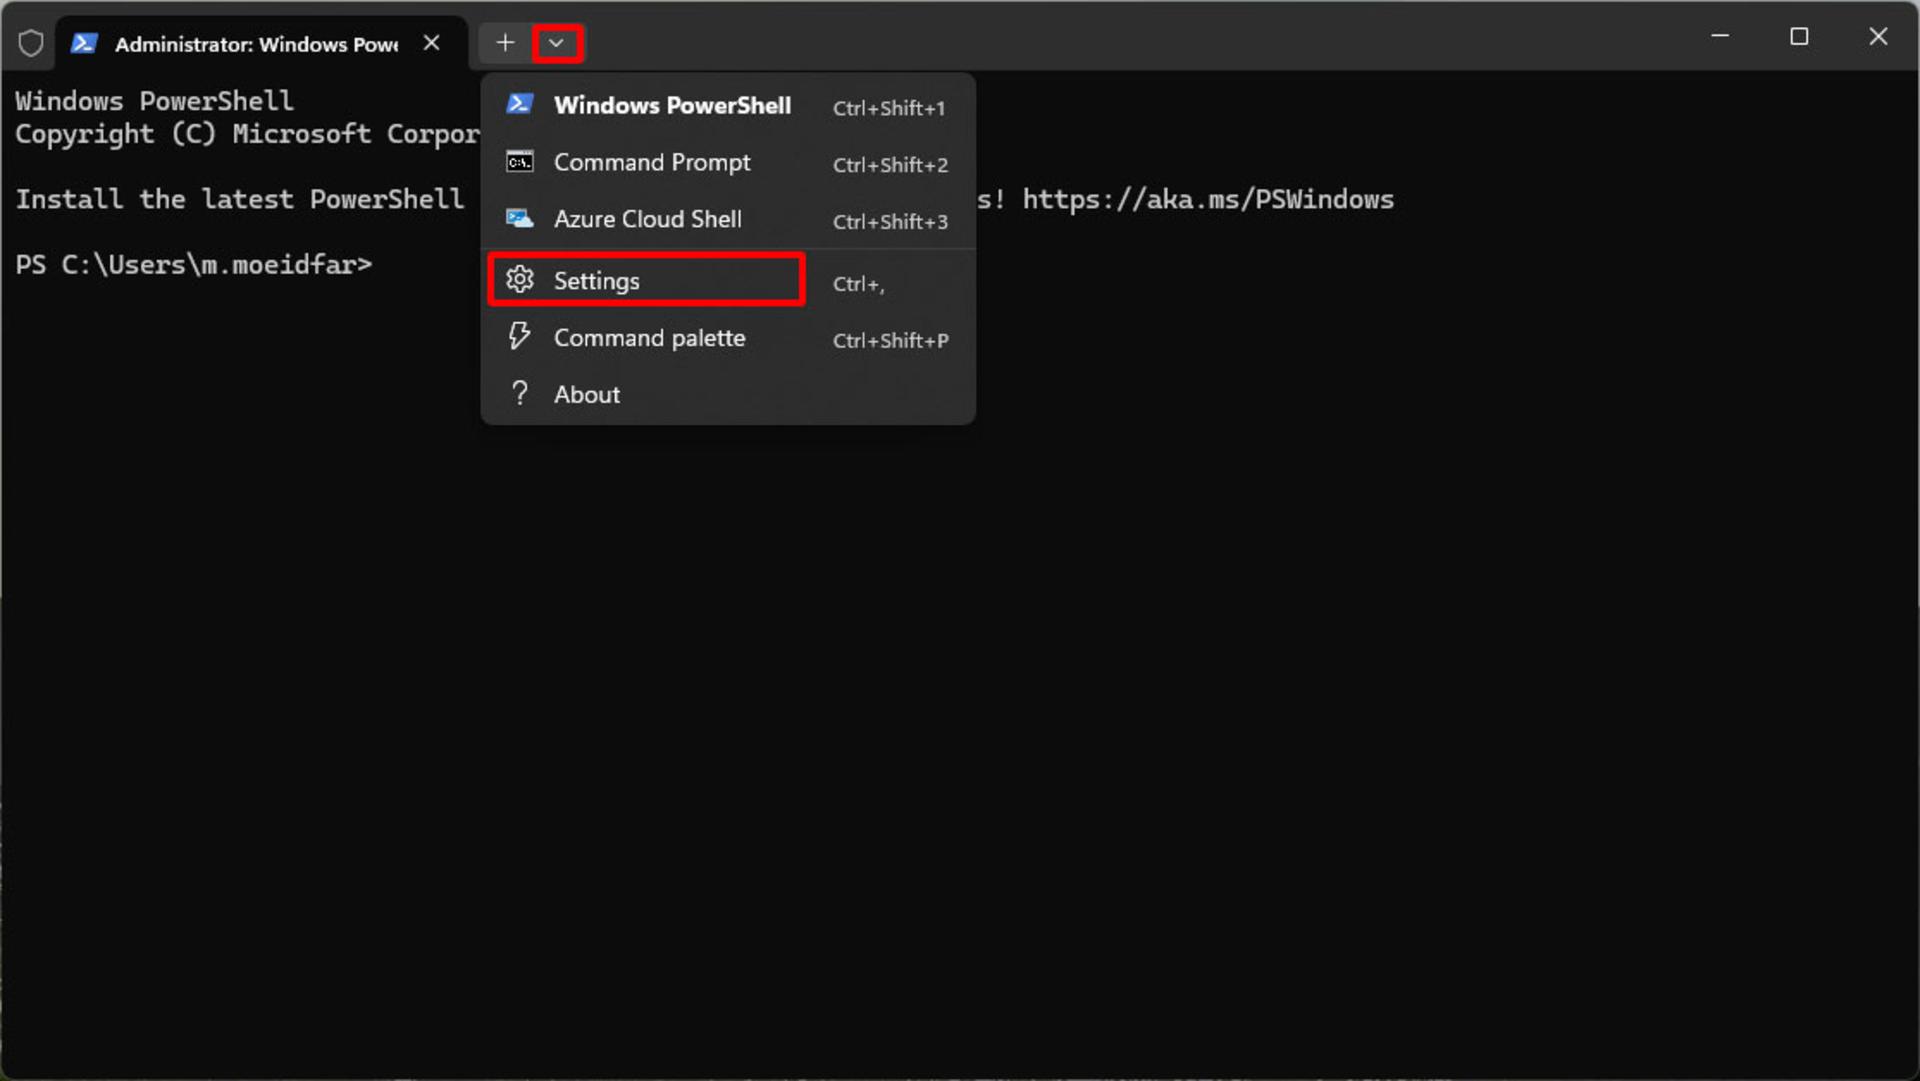
Task: Maximize the Terminal window
Action: point(1799,37)
